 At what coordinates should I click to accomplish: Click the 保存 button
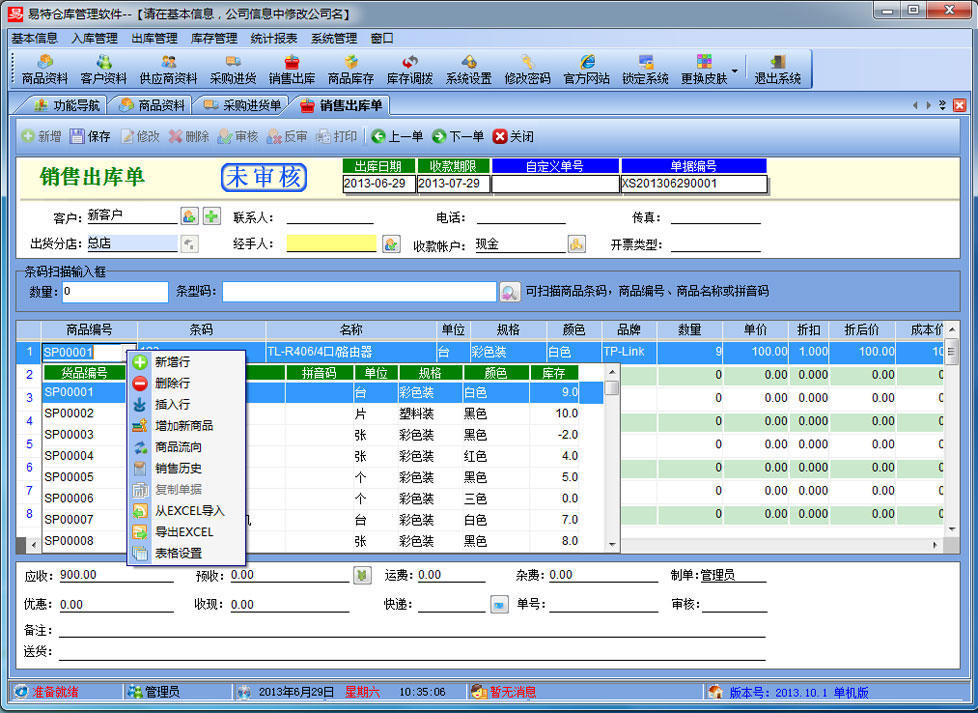point(90,136)
